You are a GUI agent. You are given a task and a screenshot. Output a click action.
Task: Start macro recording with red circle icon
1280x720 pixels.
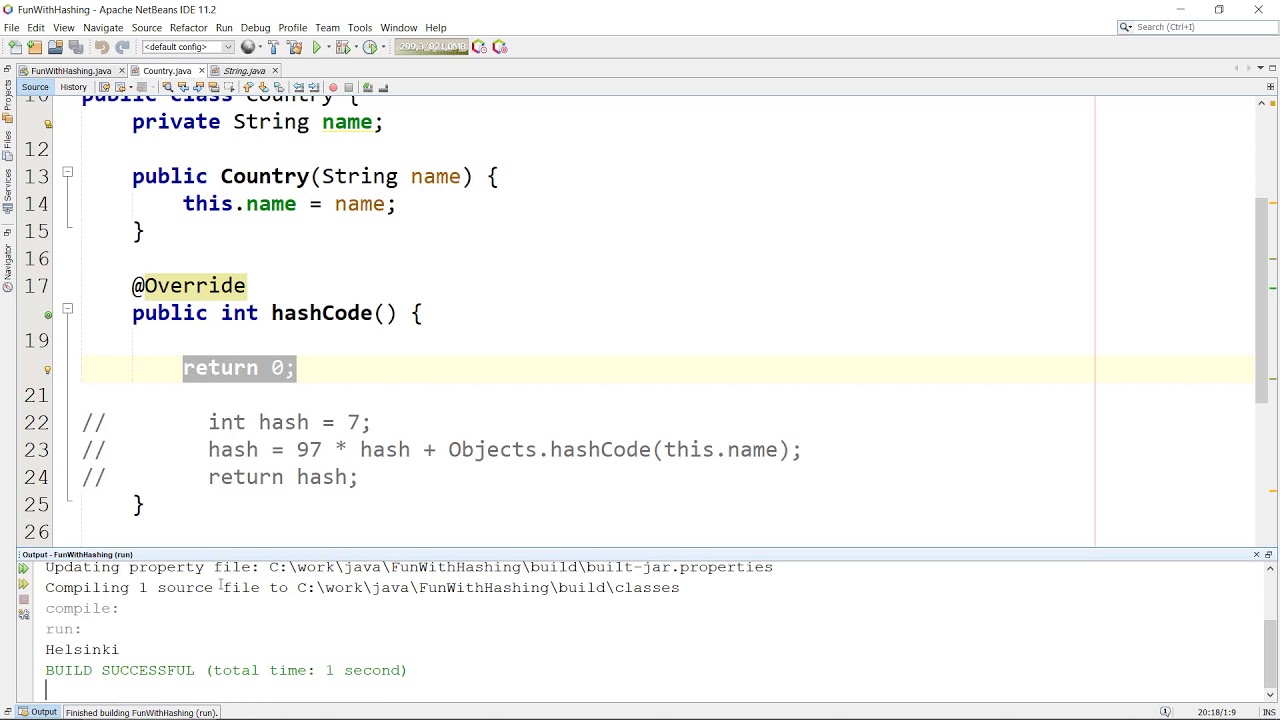[333, 87]
